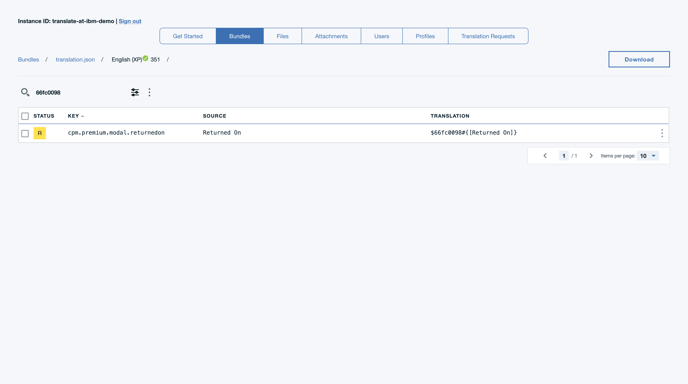Click the key cell cpm.premium.modal.returnedon
The width and height of the screenshot is (688, 384).
point(116,133)
